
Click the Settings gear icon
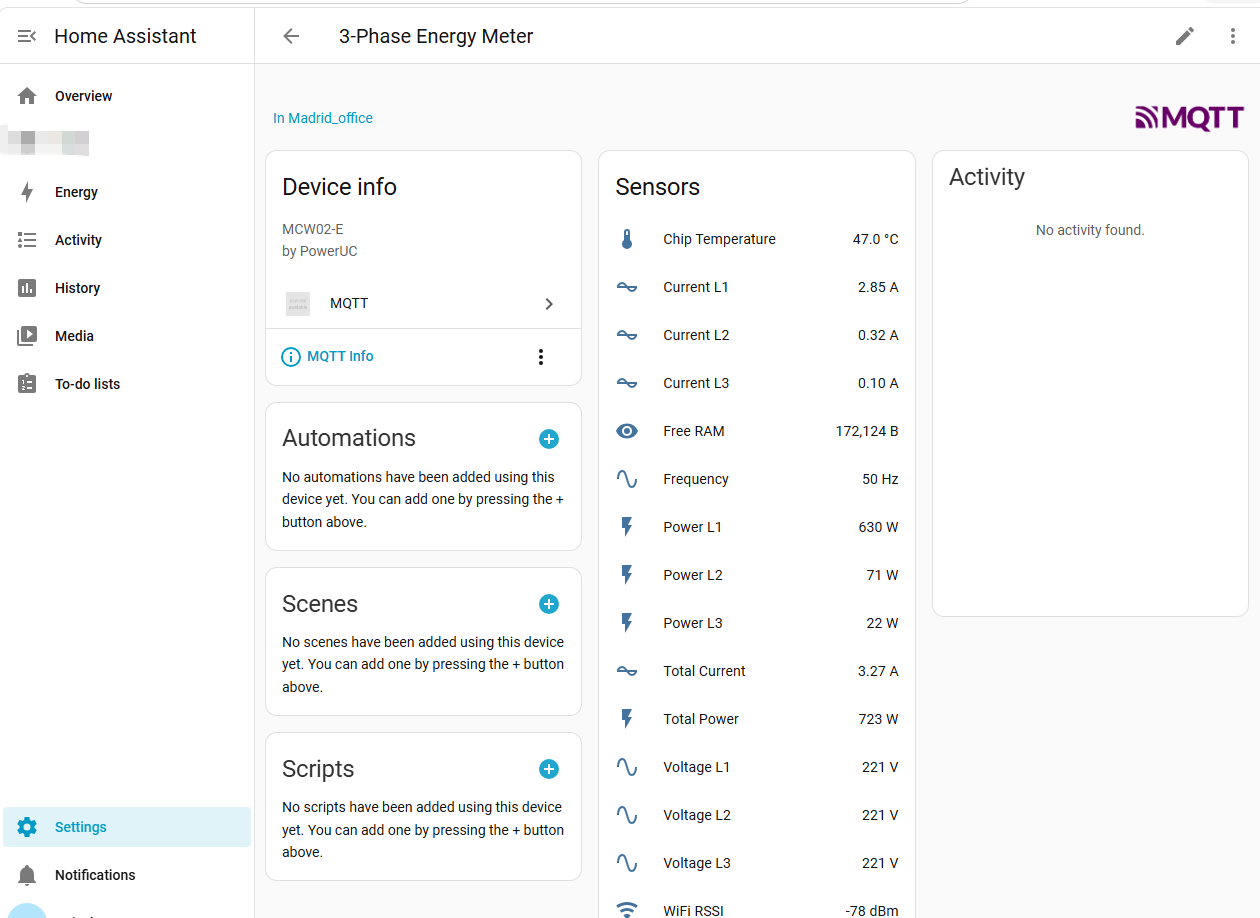click(27, 827)
